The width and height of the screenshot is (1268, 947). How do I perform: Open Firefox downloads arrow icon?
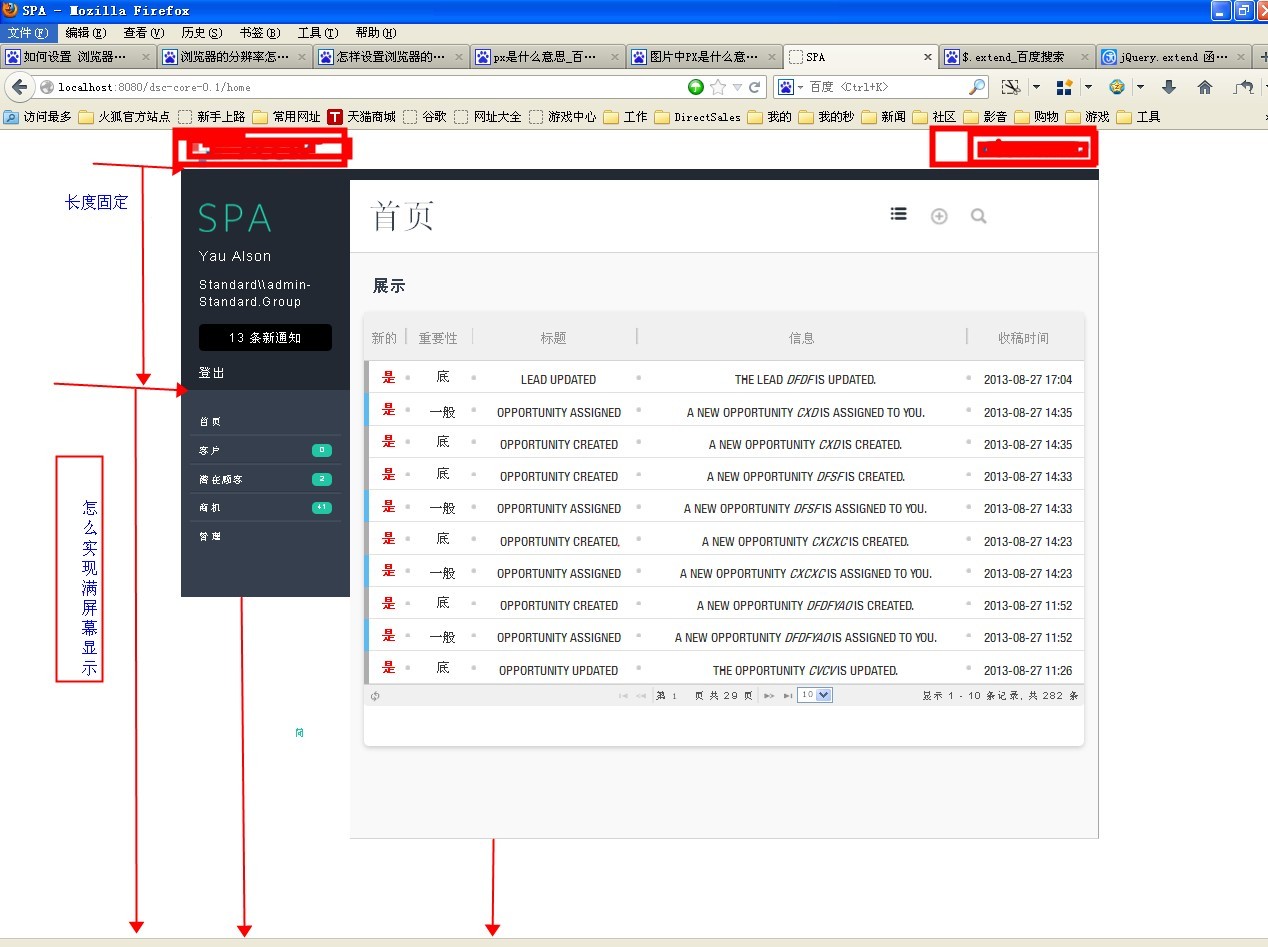1168,87
